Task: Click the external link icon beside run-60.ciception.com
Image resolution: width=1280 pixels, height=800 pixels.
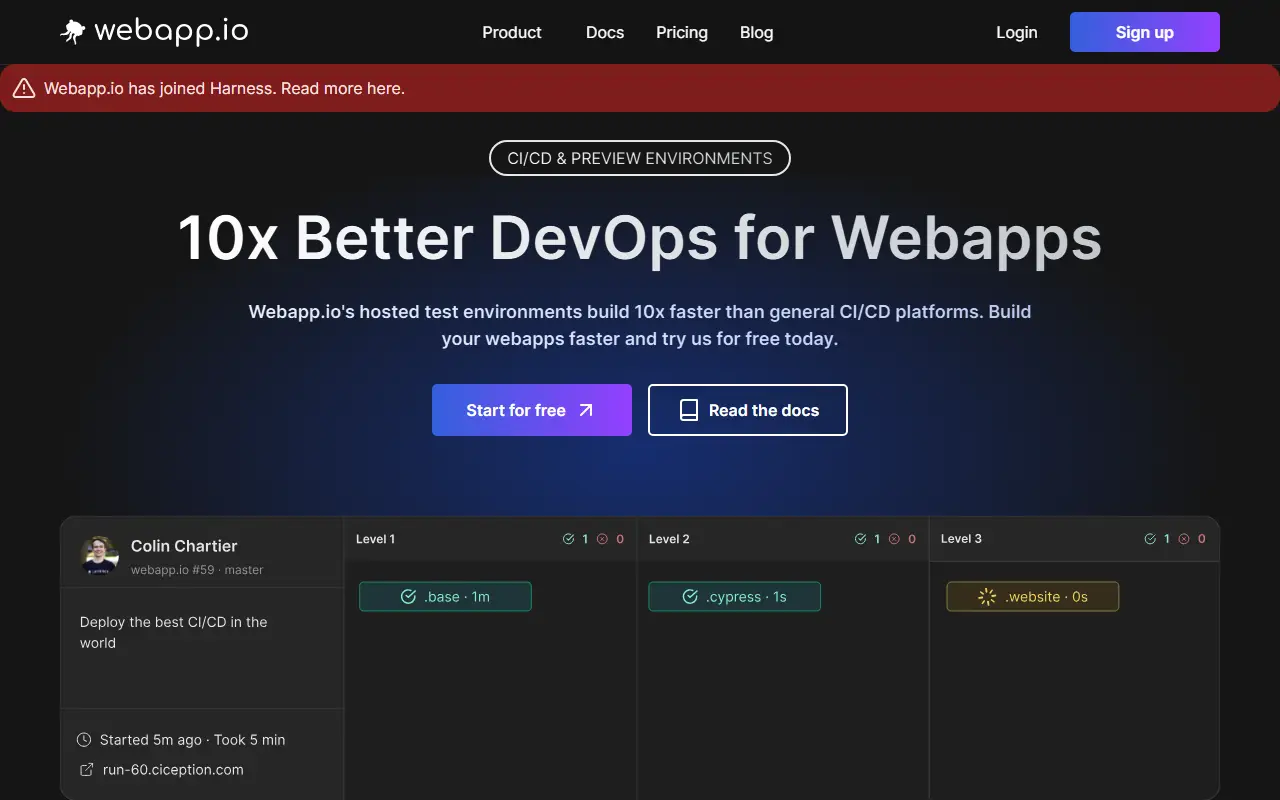Action: tap(85, 770)
